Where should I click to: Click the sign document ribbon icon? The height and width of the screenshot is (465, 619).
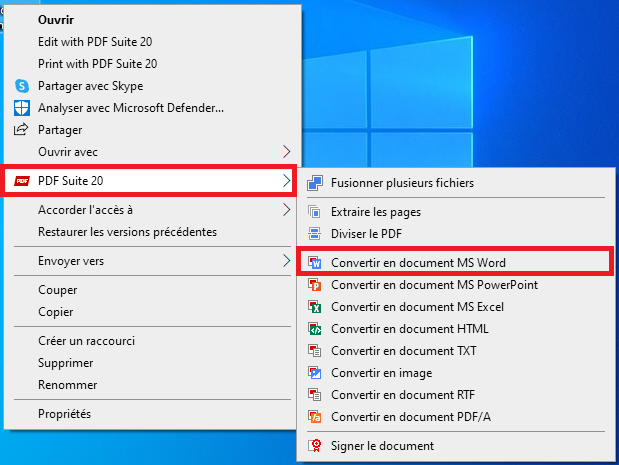click(x=315, y=446)
